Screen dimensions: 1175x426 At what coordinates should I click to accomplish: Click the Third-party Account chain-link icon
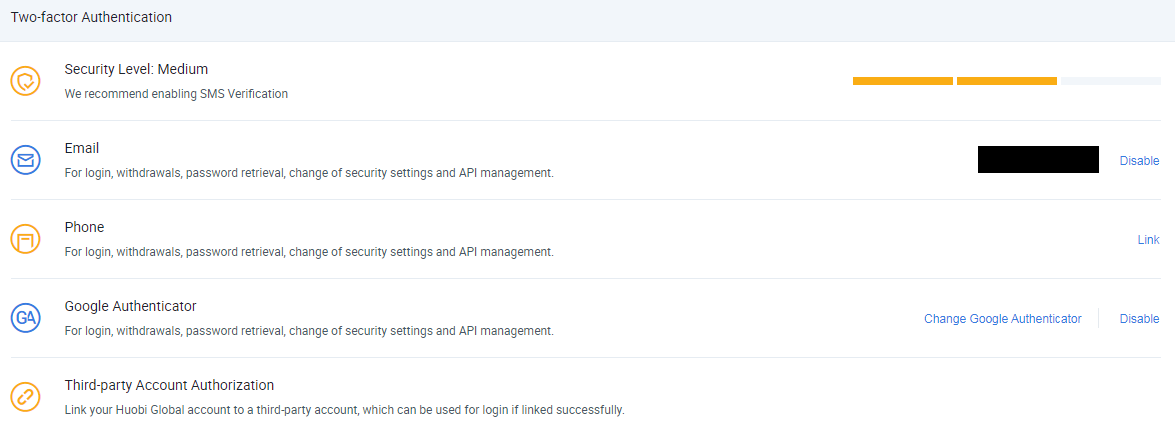point(25,397)
